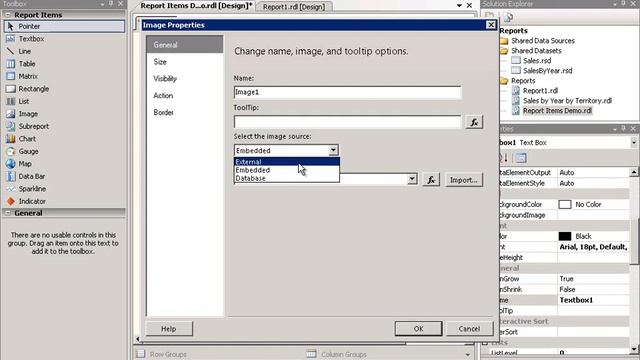Click in the Name input field
Image resolution: width=640 pixels, height=360 pixels.
pos(347,92)
